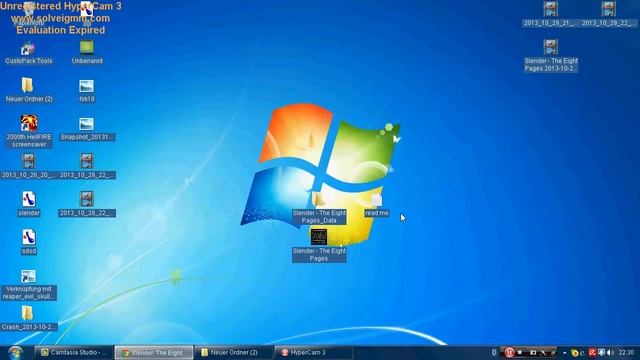Image resolution: width=640 pixels, height=360 pixels.
Task: Switch to Slender: The Eight Chrome taskbar button
Action: 154,353
